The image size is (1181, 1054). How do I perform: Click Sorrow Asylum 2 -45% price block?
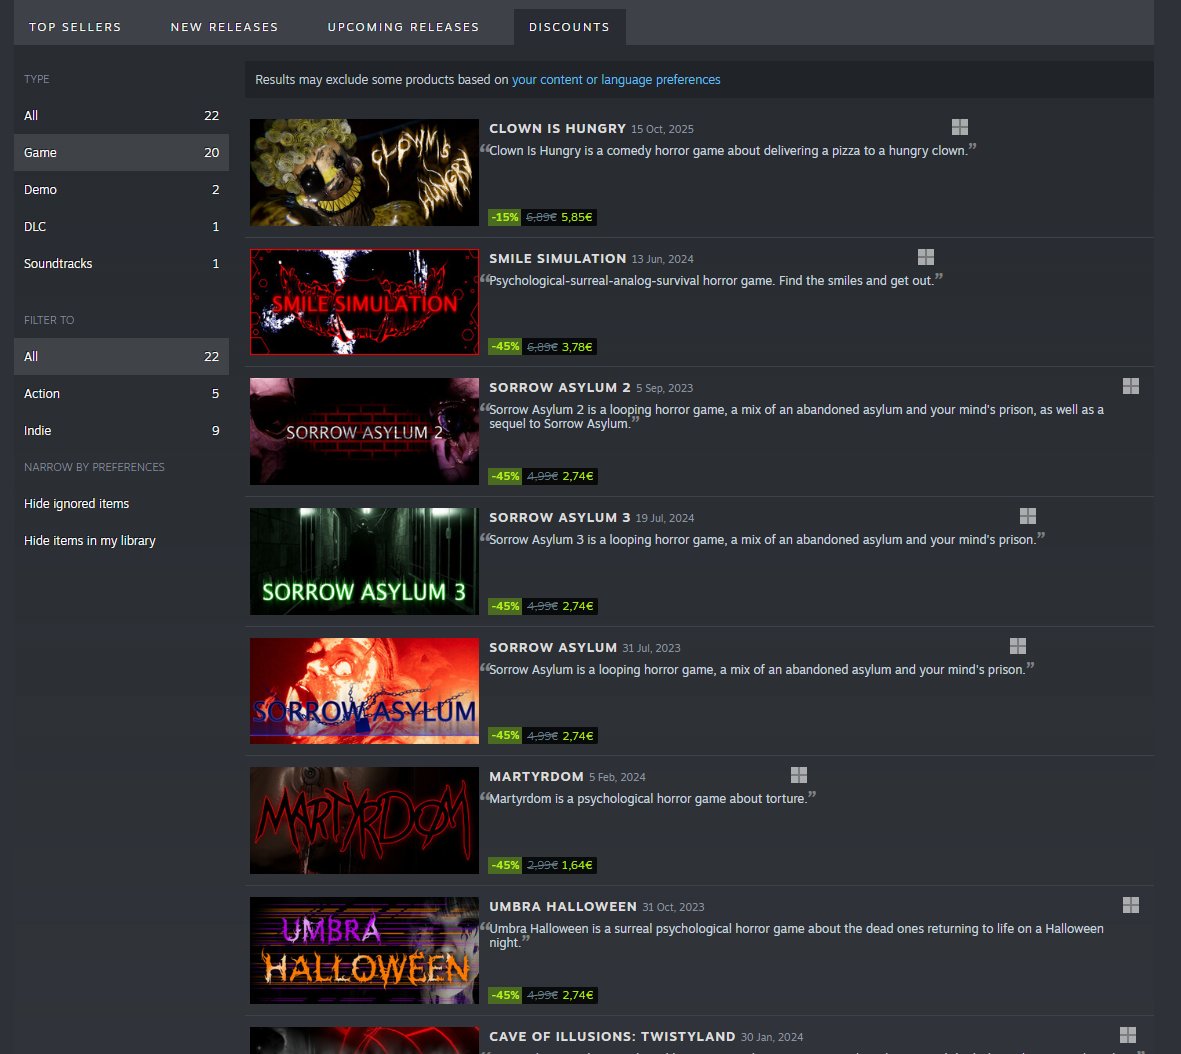click(x=542, y=476)
